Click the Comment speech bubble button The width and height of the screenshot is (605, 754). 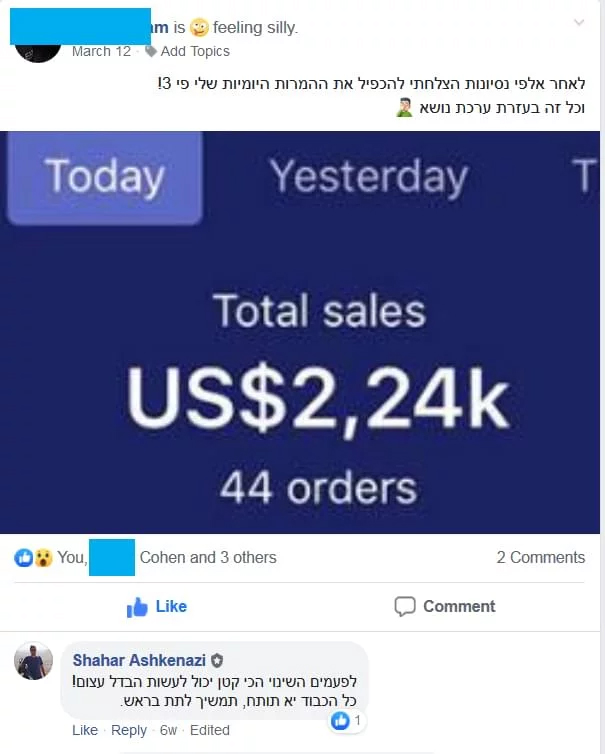point(444,606)
